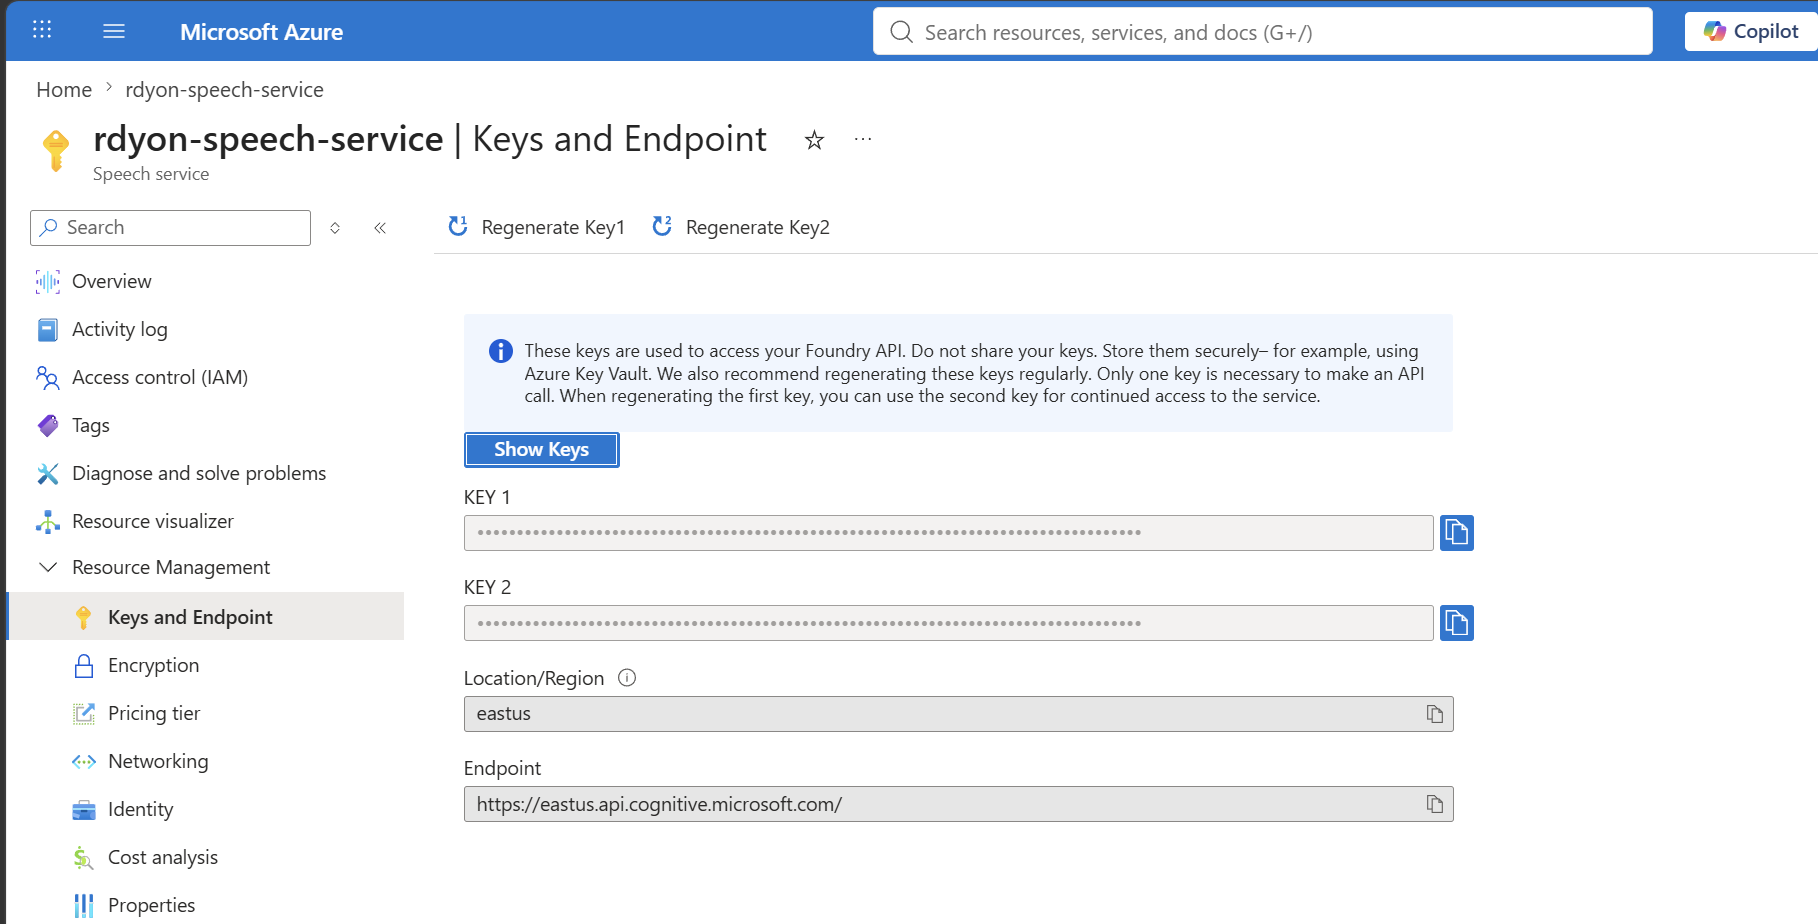This screenshot has width=1818, height=924.
Task: Click the KEY 1 masked field
Action: (948, 533)
